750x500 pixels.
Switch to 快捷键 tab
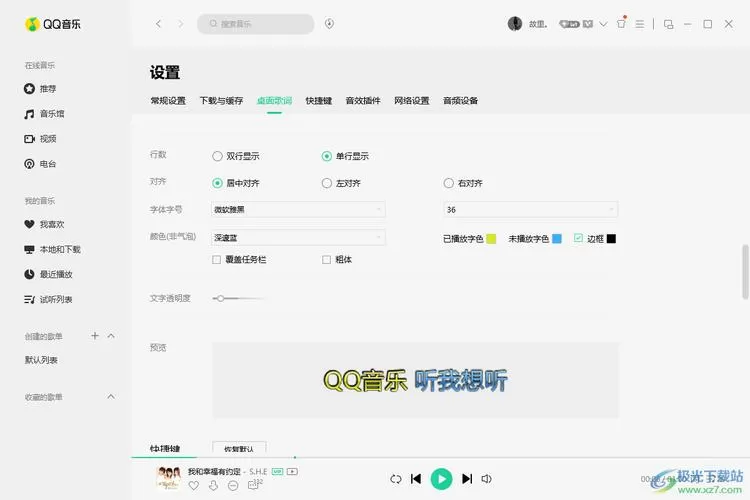click(319, 100)
